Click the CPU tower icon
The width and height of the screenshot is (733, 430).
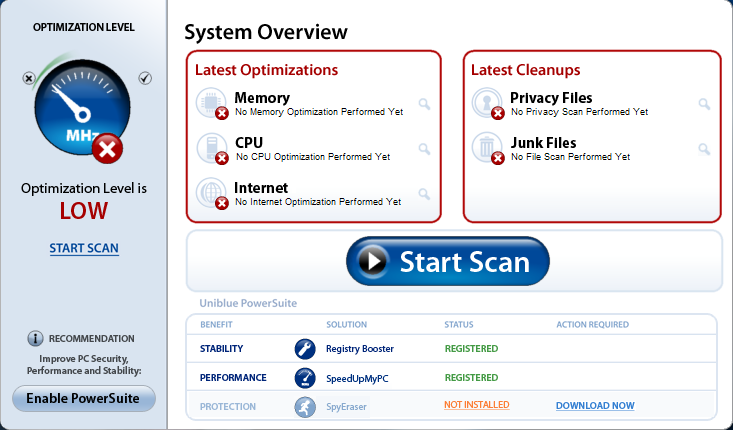pyautogui.click(x=211, y=147)
